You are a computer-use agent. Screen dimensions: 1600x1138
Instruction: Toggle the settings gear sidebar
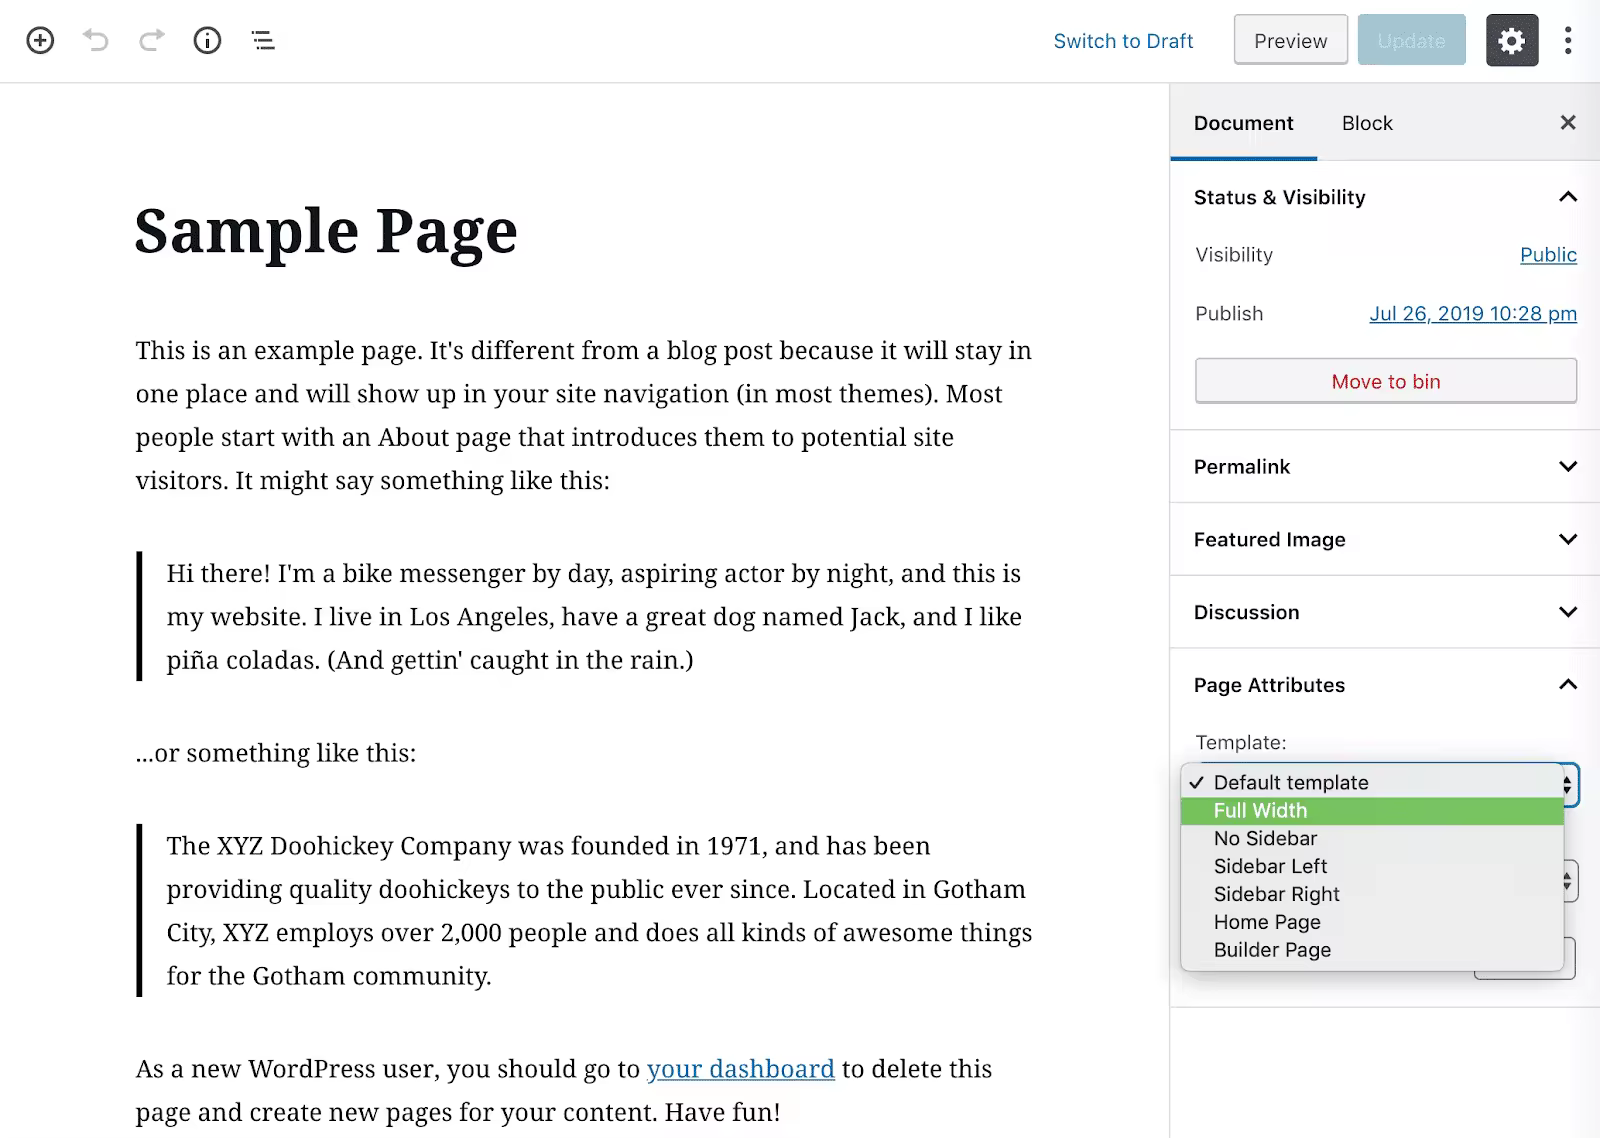pyautogui.click(x=1512, y=41)
